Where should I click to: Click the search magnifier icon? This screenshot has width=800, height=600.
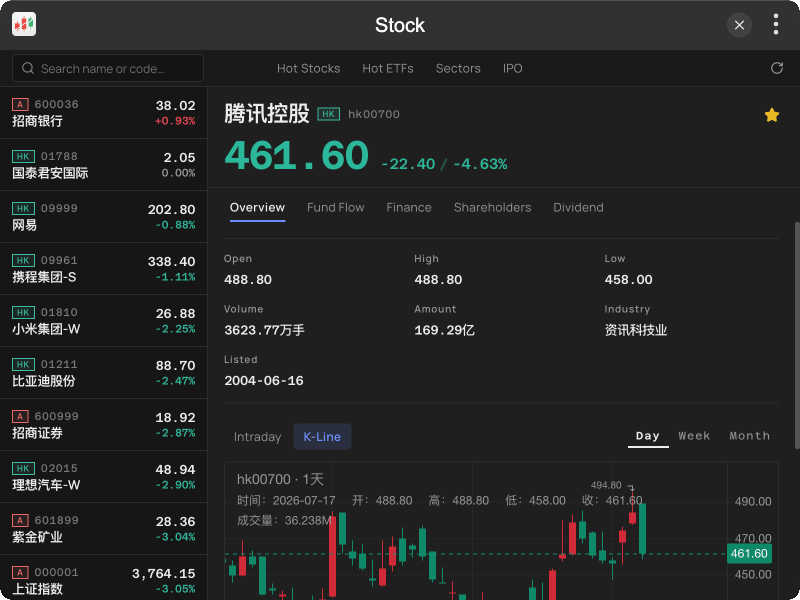click(x=28, y=68)
